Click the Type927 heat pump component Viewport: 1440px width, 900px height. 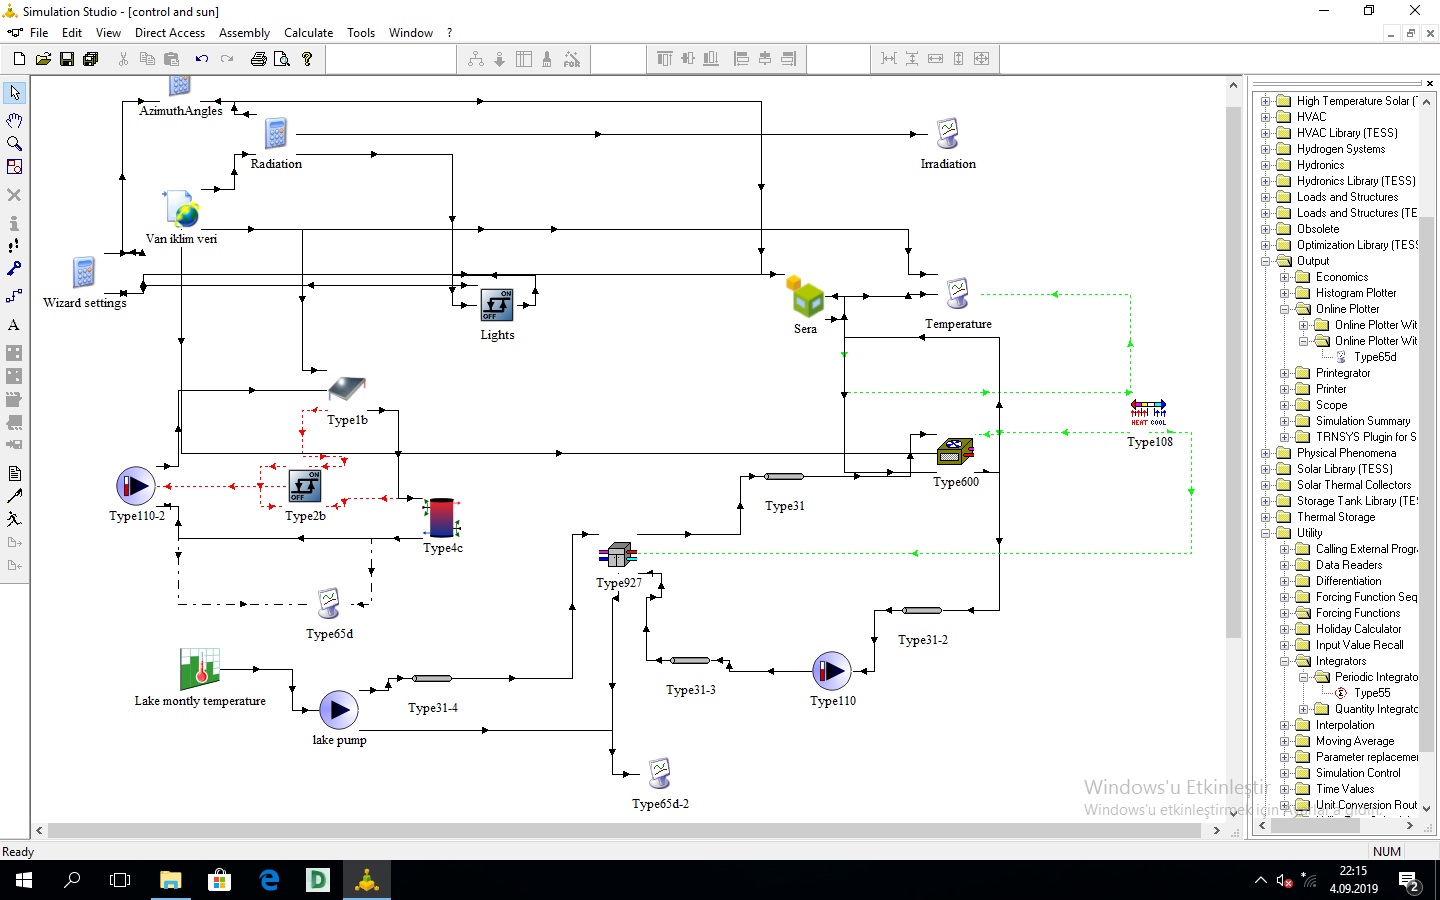click(x=618, y=555)
